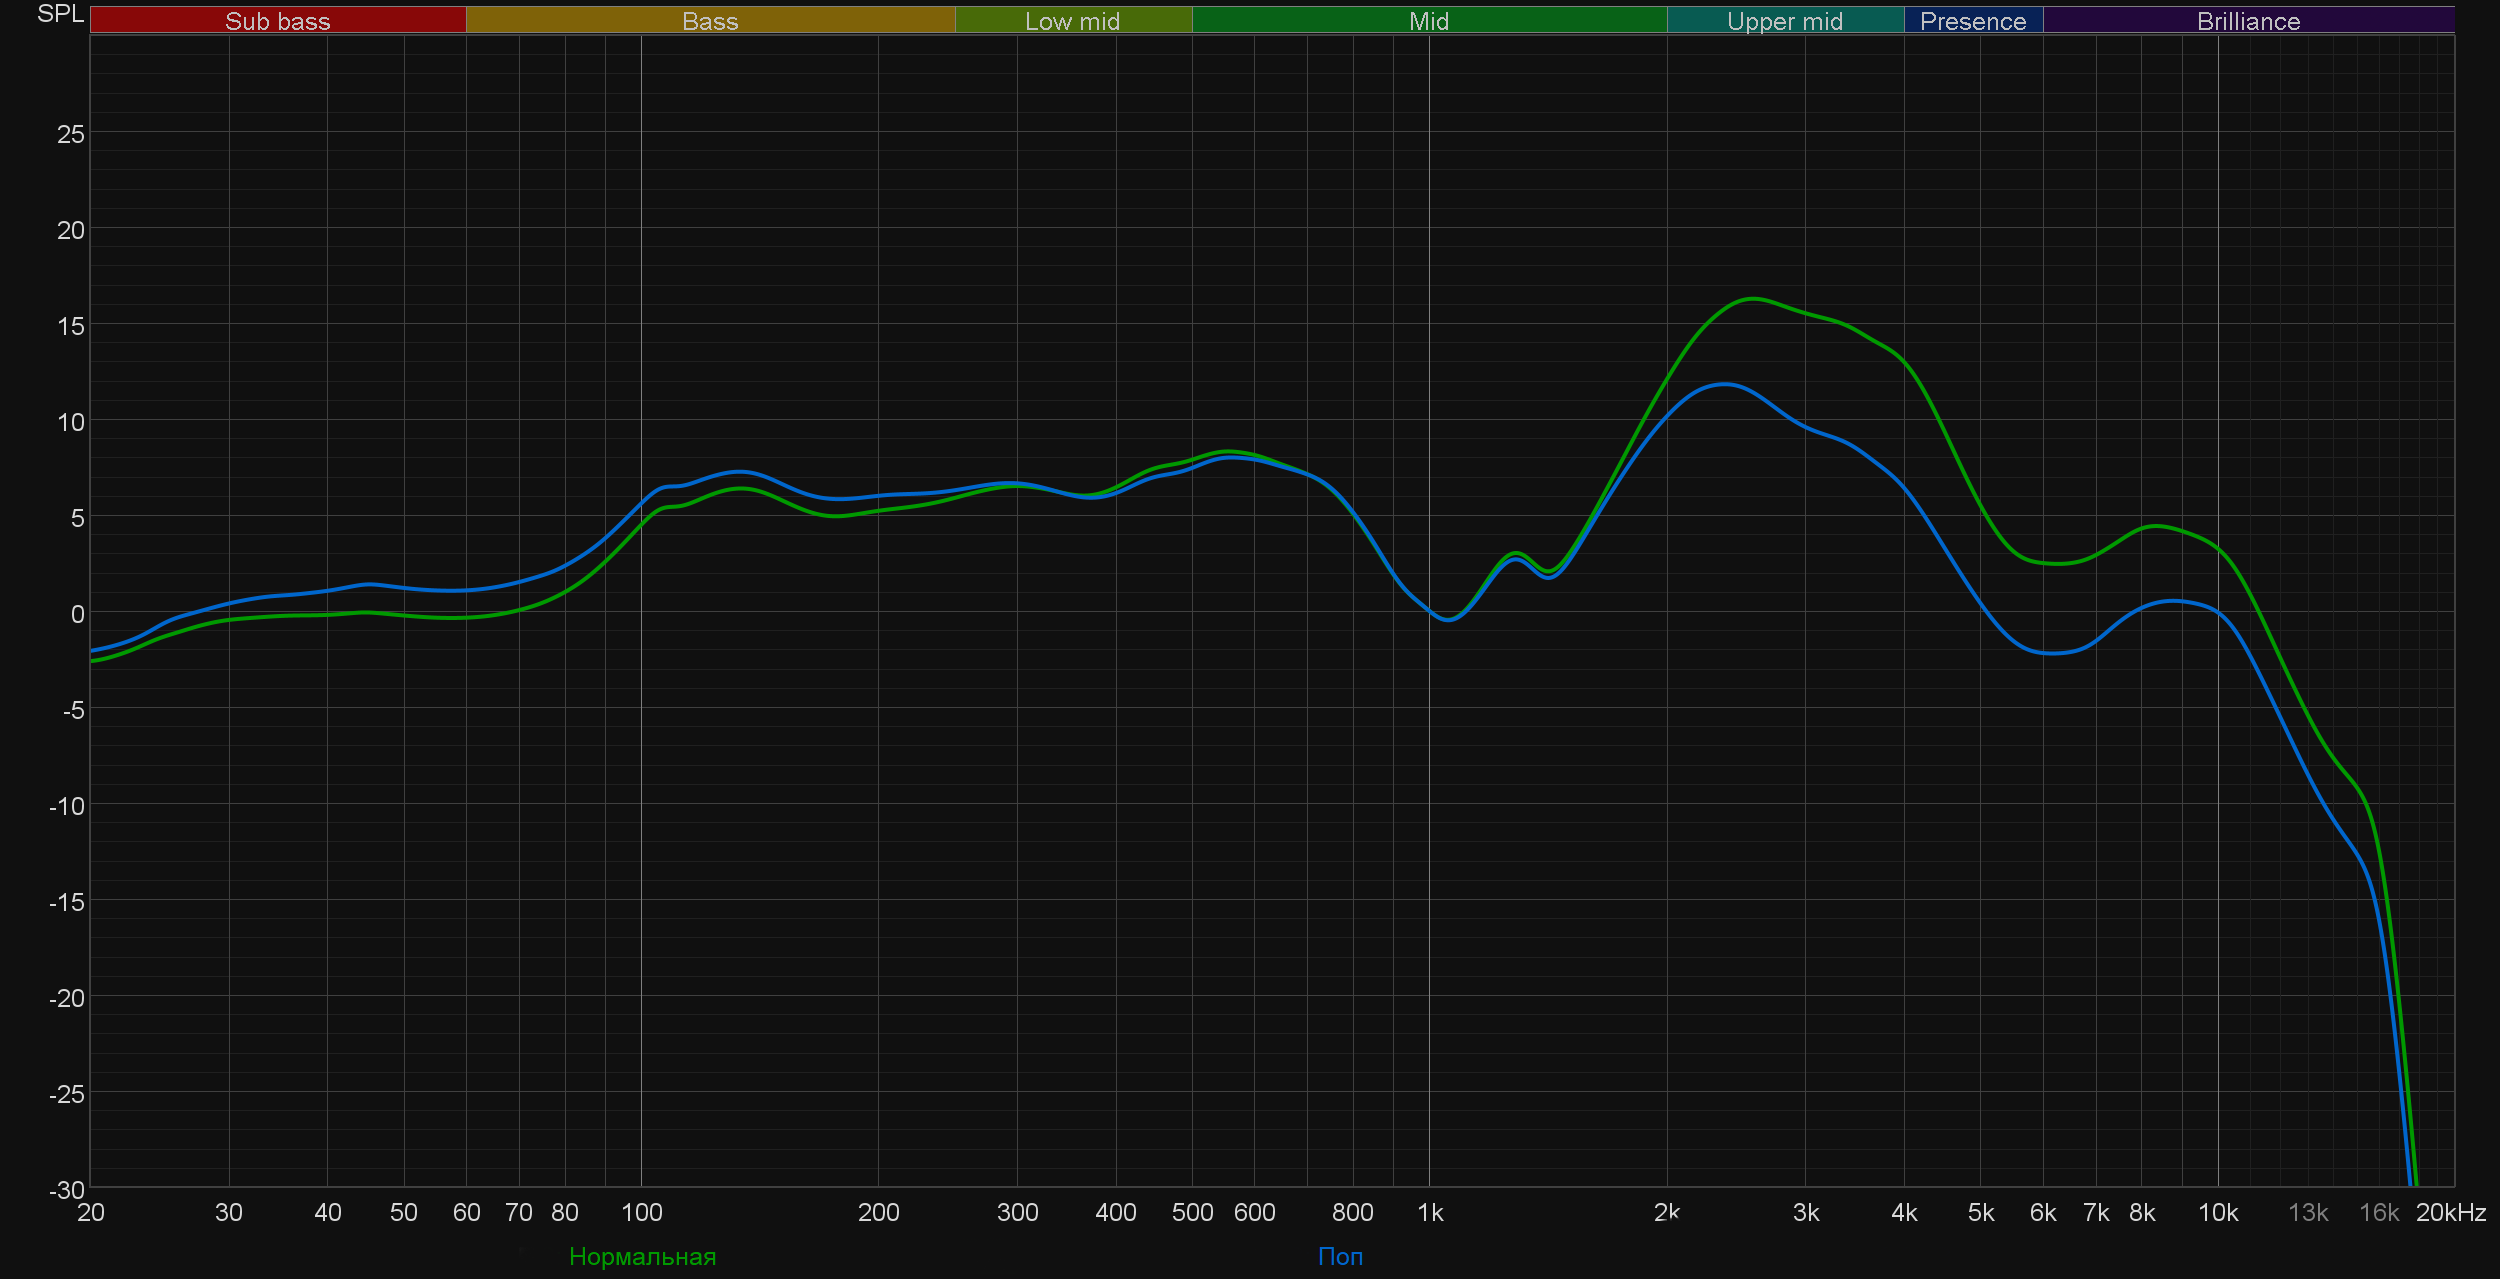Click the 10k frequency axis label
The image size is (2500, 1279).
click(2217, 1213)
